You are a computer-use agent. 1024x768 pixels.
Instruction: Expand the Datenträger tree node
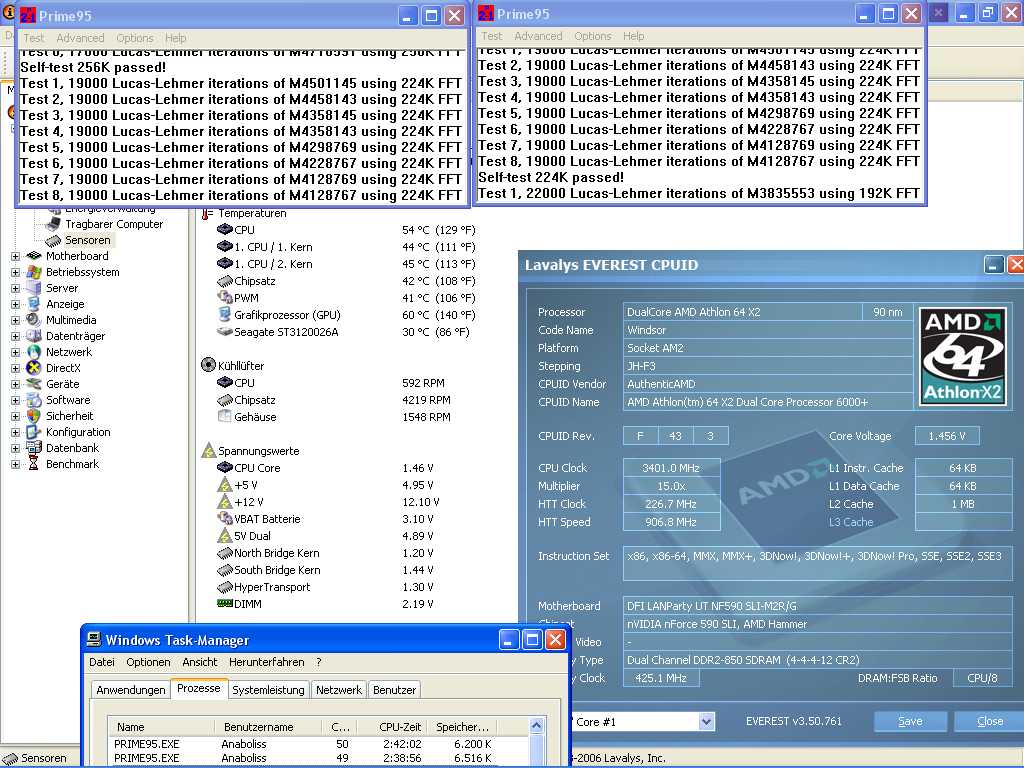coord(15,336)
